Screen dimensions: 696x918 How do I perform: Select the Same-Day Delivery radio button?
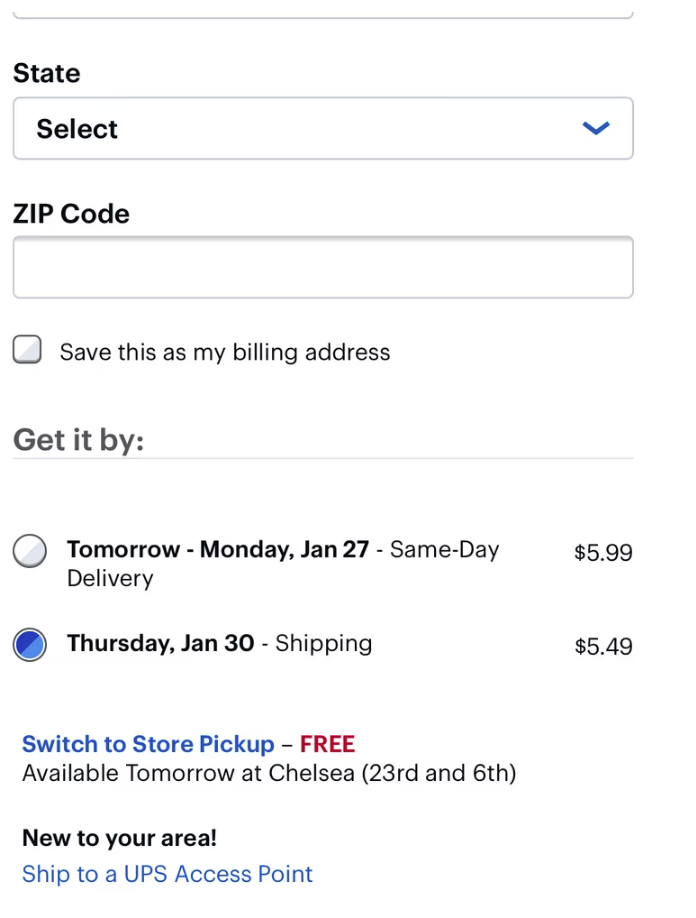coord(30,551)
